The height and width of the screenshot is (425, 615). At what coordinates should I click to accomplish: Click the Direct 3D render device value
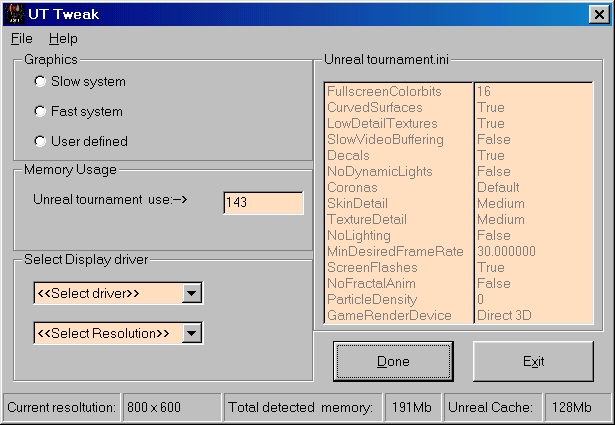tap(504, 316)
